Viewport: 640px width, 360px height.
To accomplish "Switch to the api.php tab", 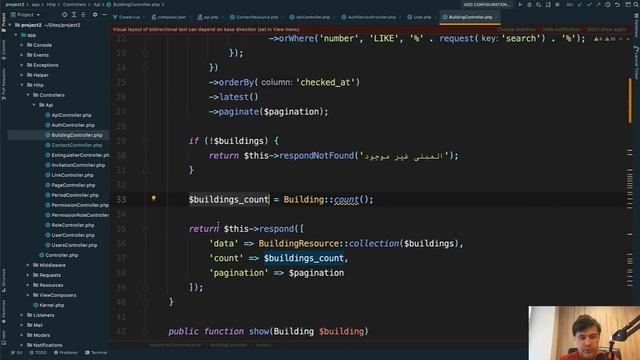I will pos(209,17).
